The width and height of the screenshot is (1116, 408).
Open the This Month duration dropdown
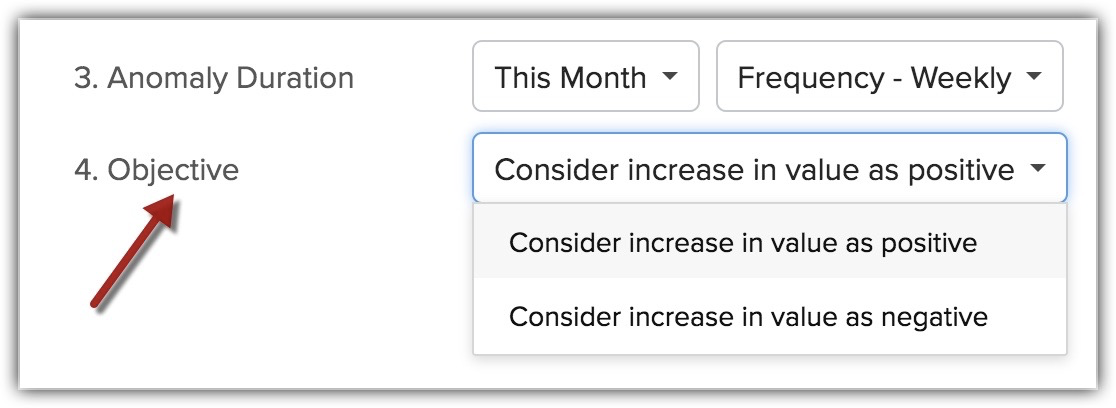click(x=585, y=77)
